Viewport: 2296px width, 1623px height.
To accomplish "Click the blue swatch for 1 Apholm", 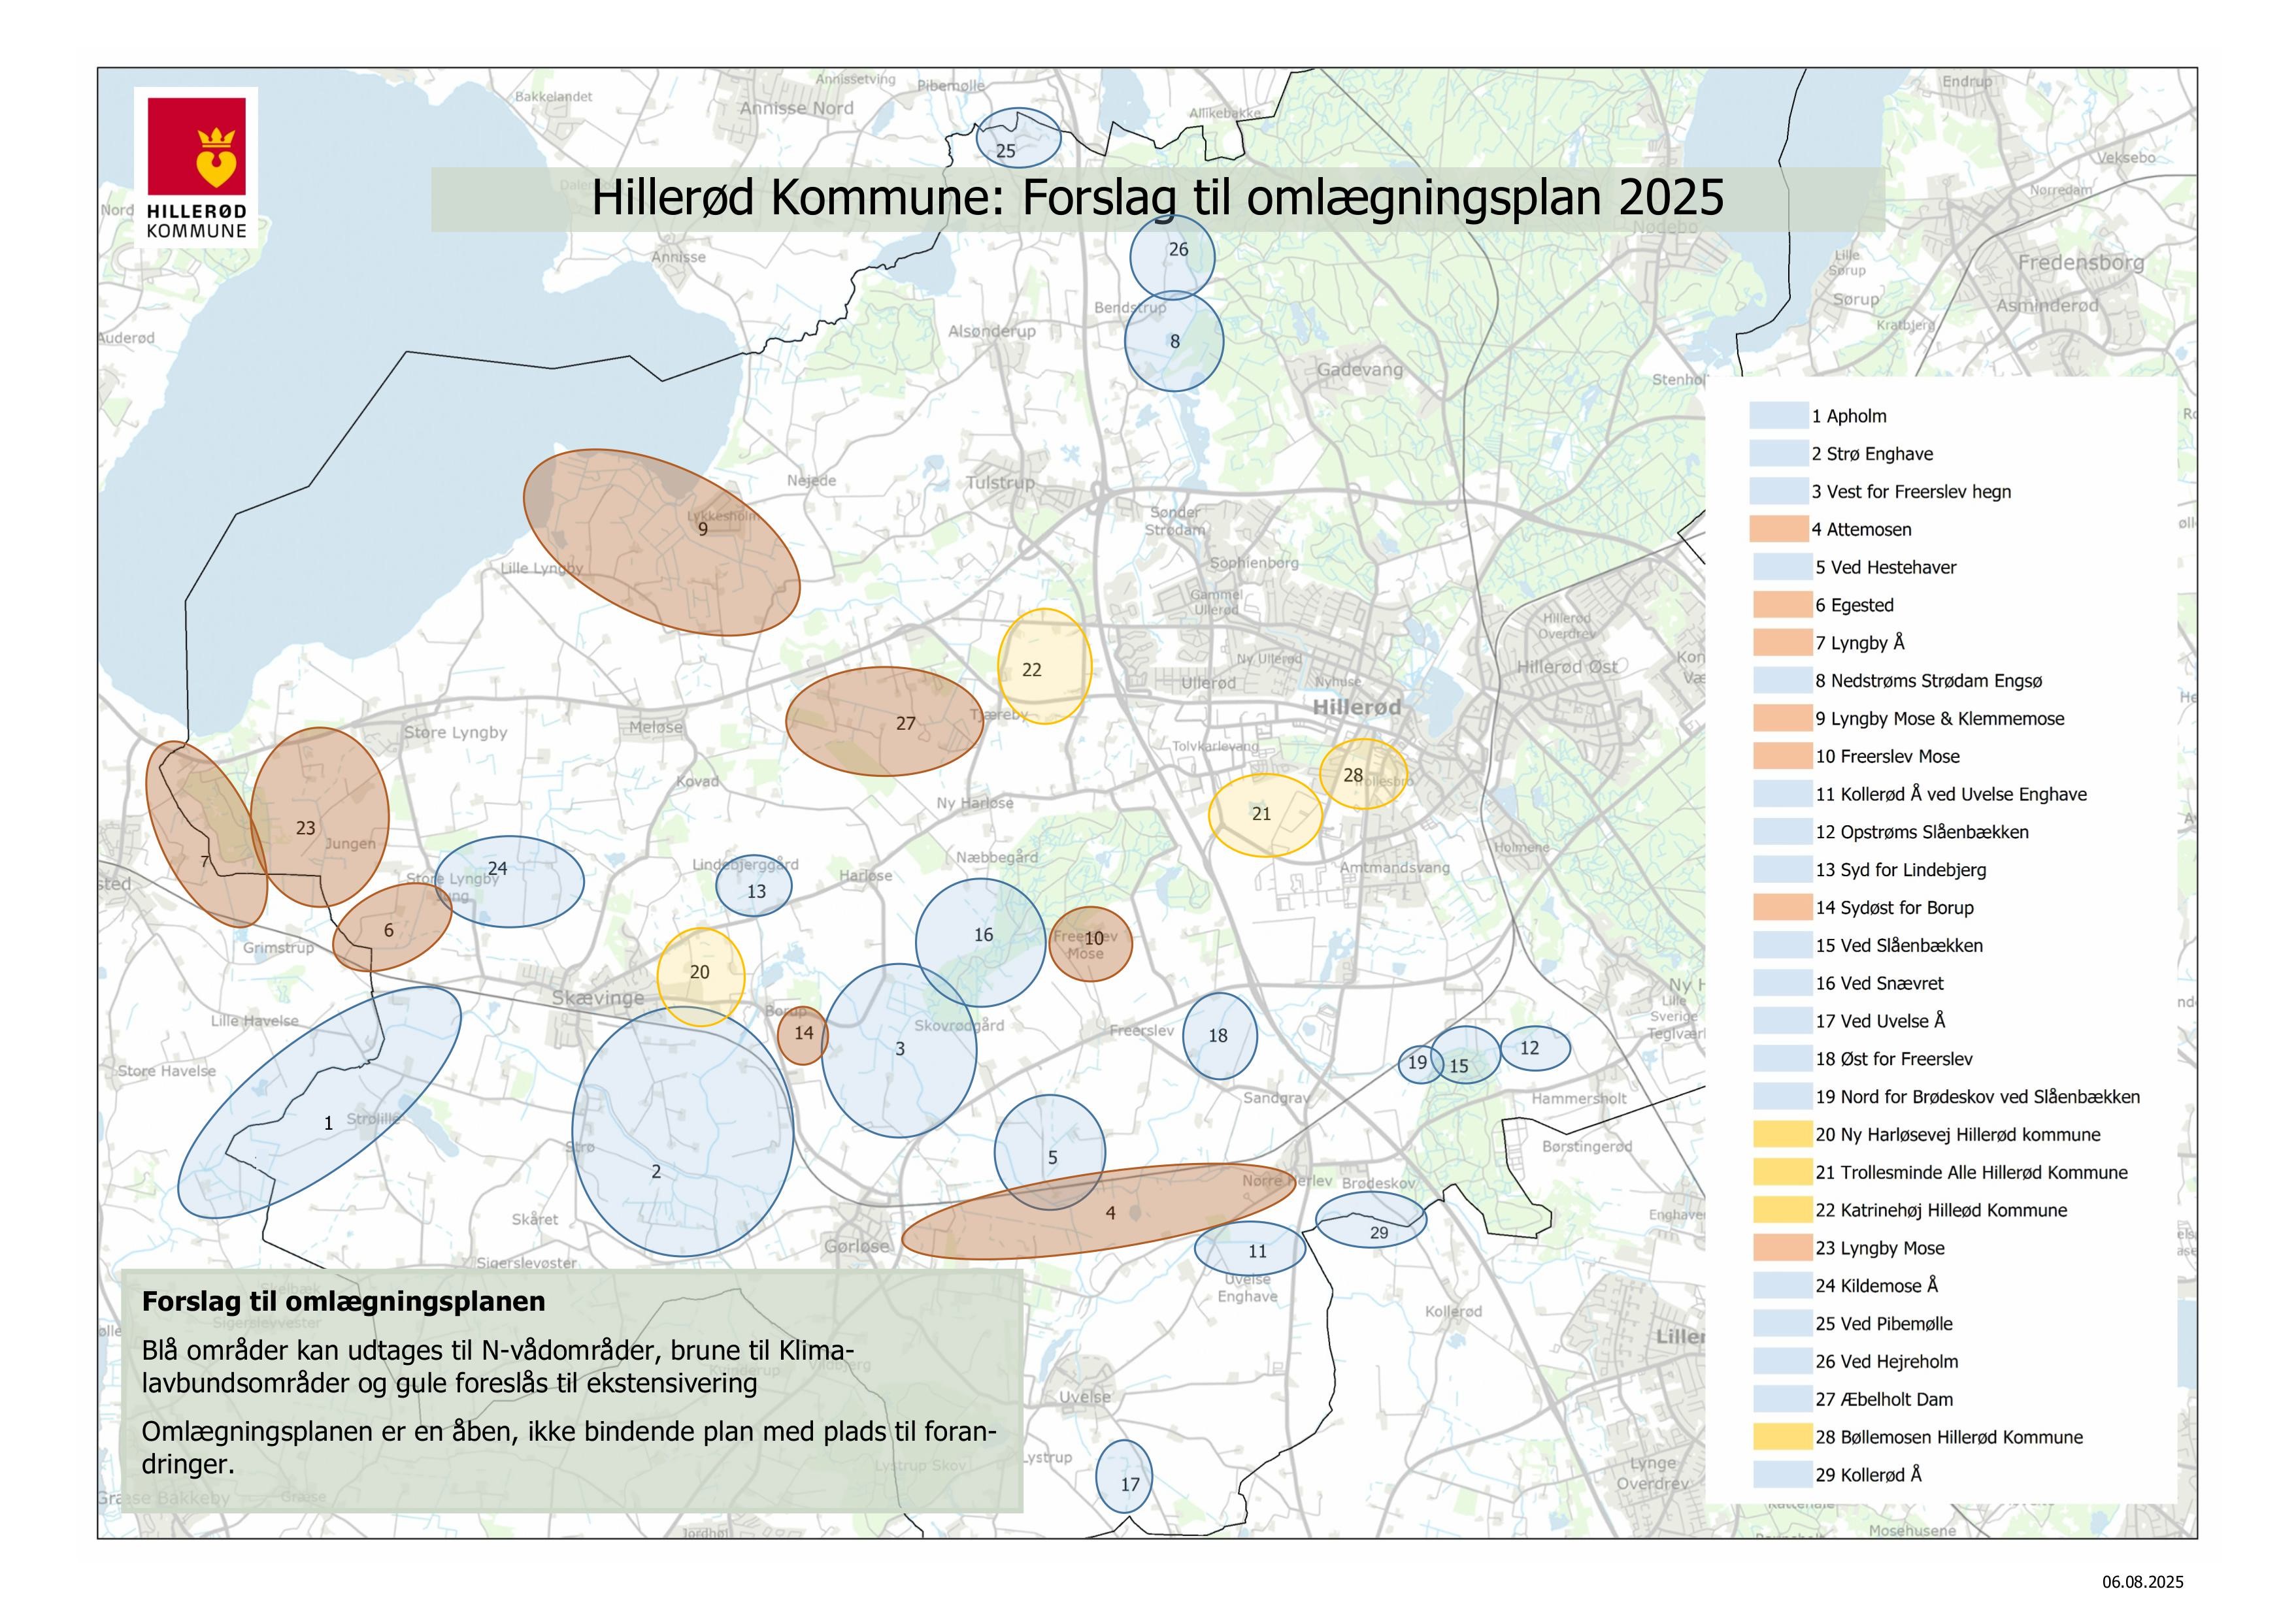I will click(1778, 416).
